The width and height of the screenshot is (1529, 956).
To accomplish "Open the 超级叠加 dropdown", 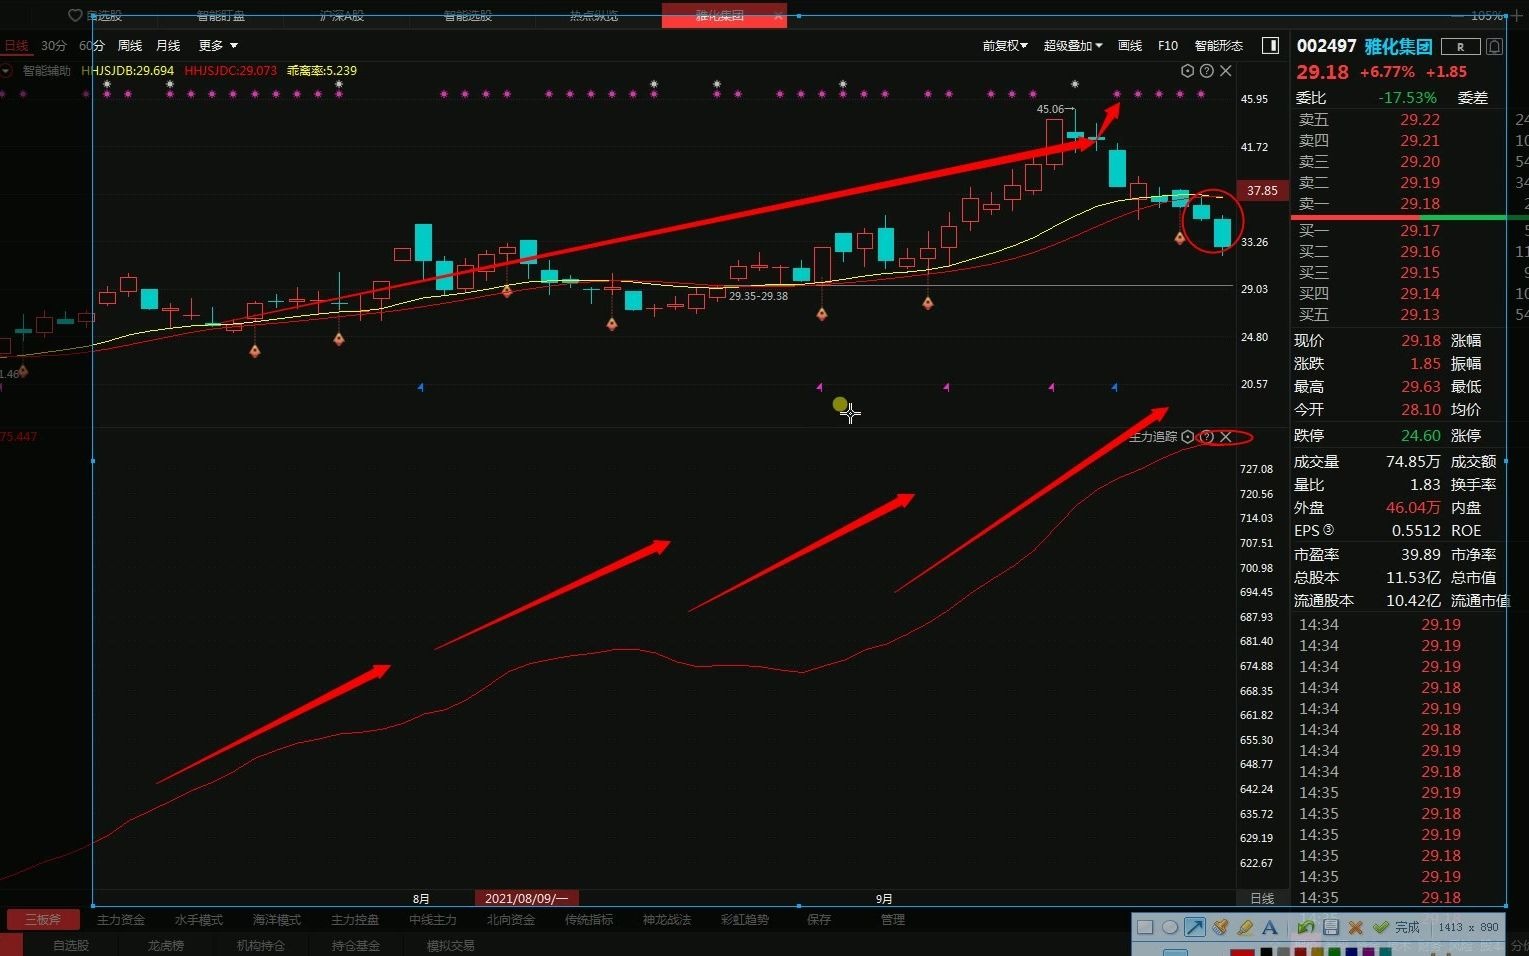I will [x=1073, y=45].
